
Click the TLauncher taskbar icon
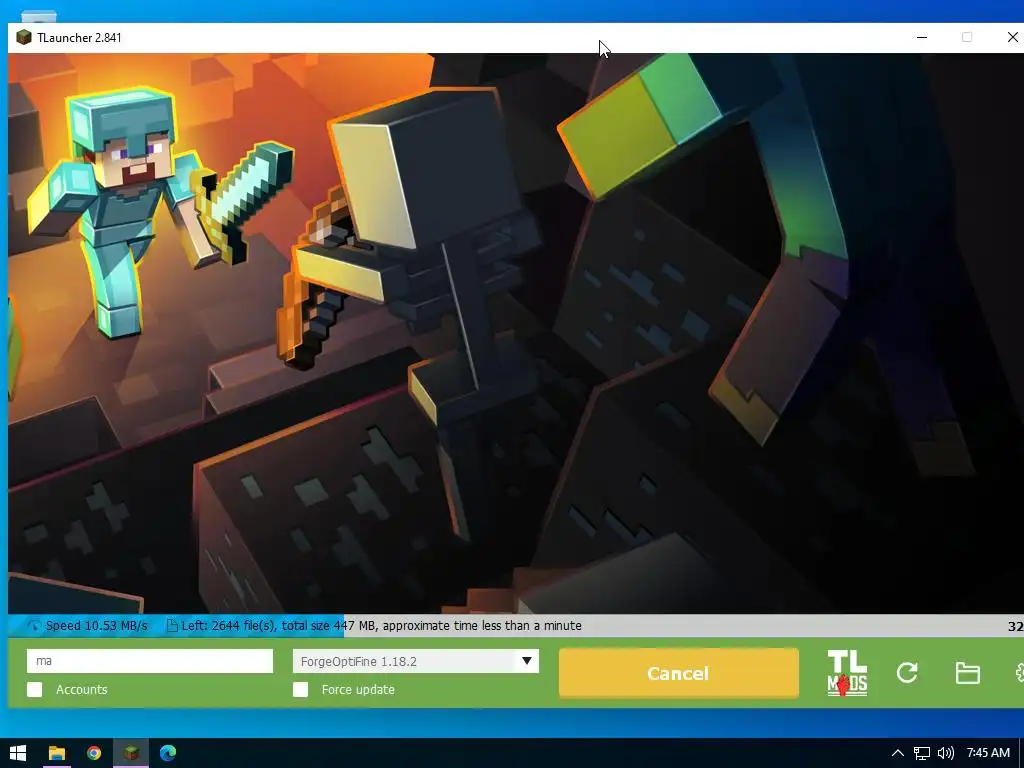tap(131, 753)
